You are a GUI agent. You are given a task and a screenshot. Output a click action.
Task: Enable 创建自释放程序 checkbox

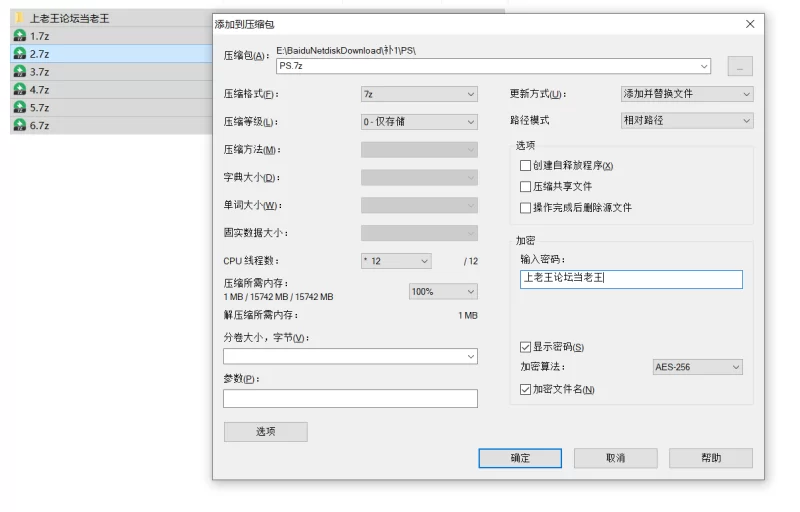click(x=526, y=165)
